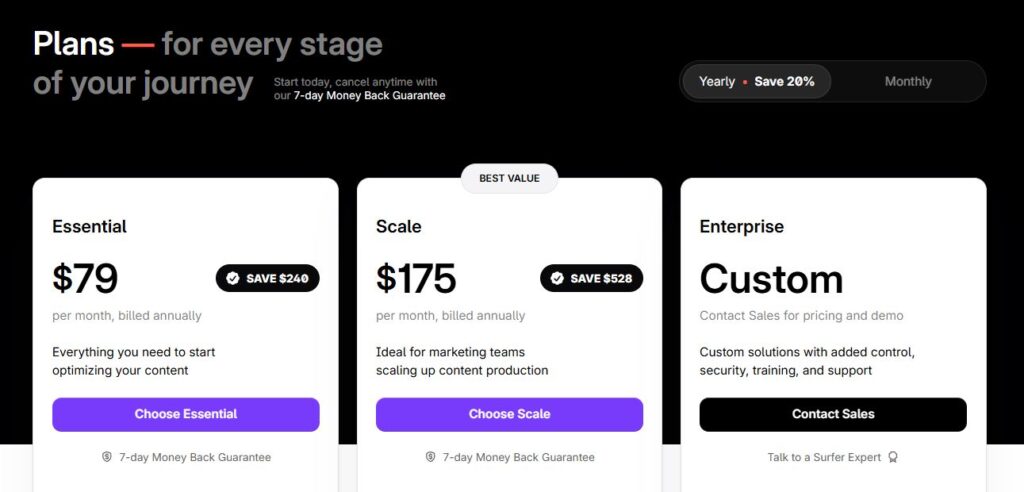Click the checkmark icon in SAVE $528 badge

[x=557, y=278]
